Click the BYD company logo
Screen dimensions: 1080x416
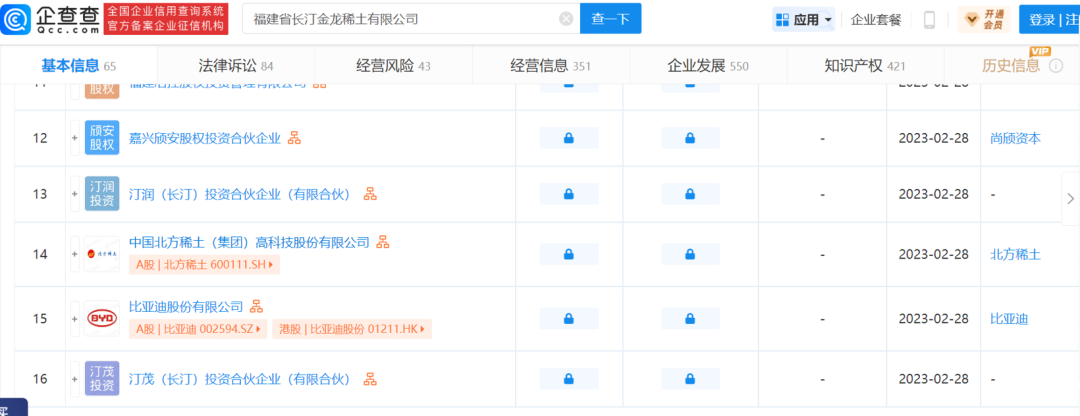102,318
